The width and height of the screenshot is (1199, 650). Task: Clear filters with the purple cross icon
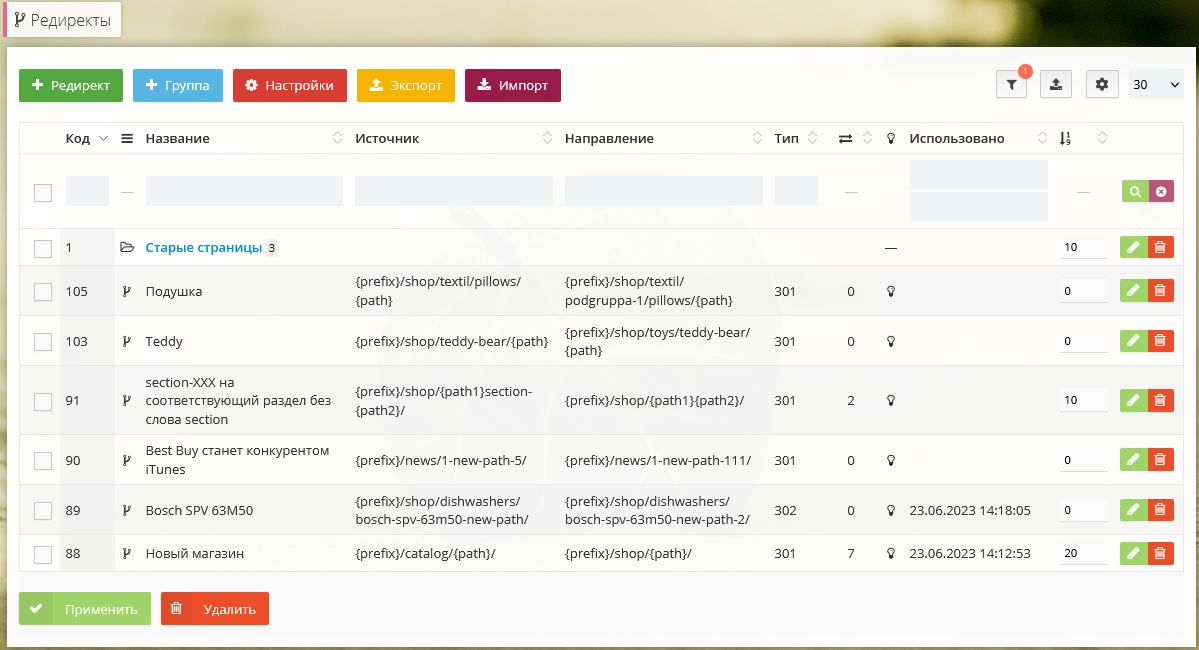click(1161, 191)
